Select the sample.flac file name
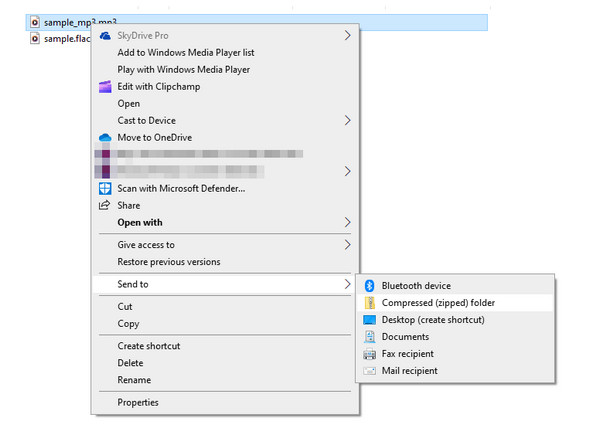This screenshot has height=425, width=600. 67,39
